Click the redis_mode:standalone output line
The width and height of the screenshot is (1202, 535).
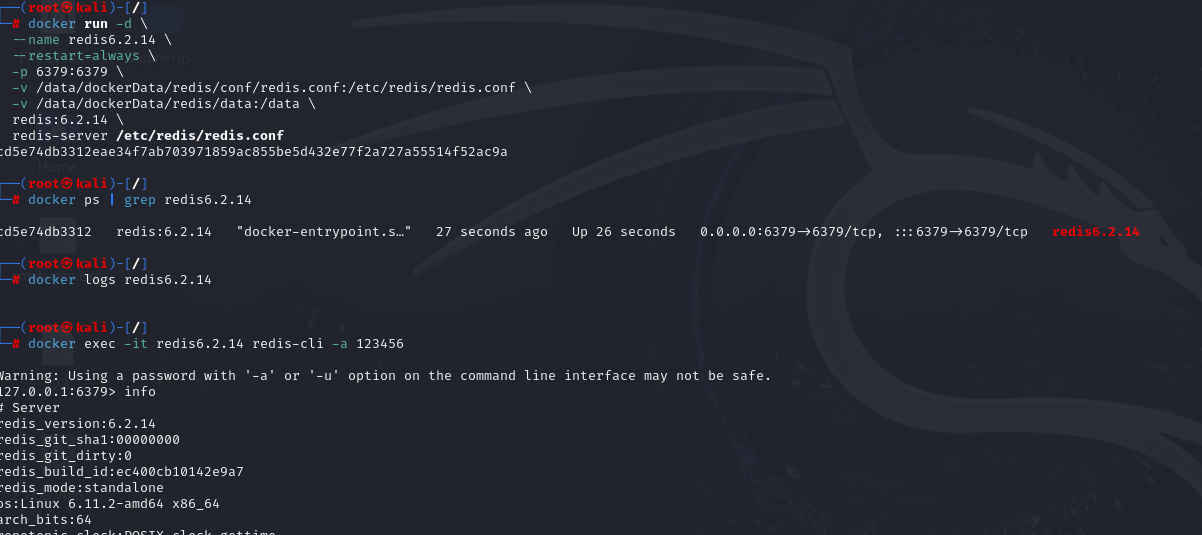tap(82, 488)
